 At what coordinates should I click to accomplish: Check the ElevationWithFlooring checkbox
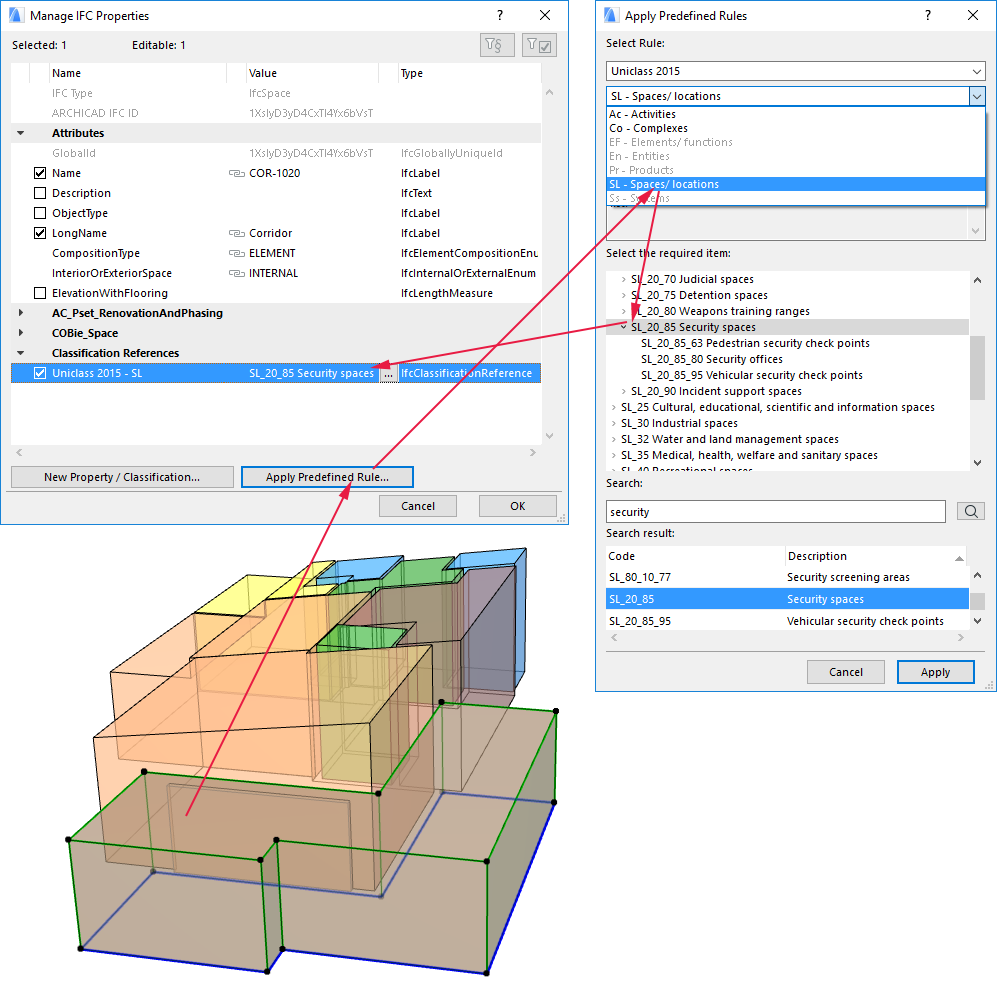pyautogui.click(x=40, y=293)
